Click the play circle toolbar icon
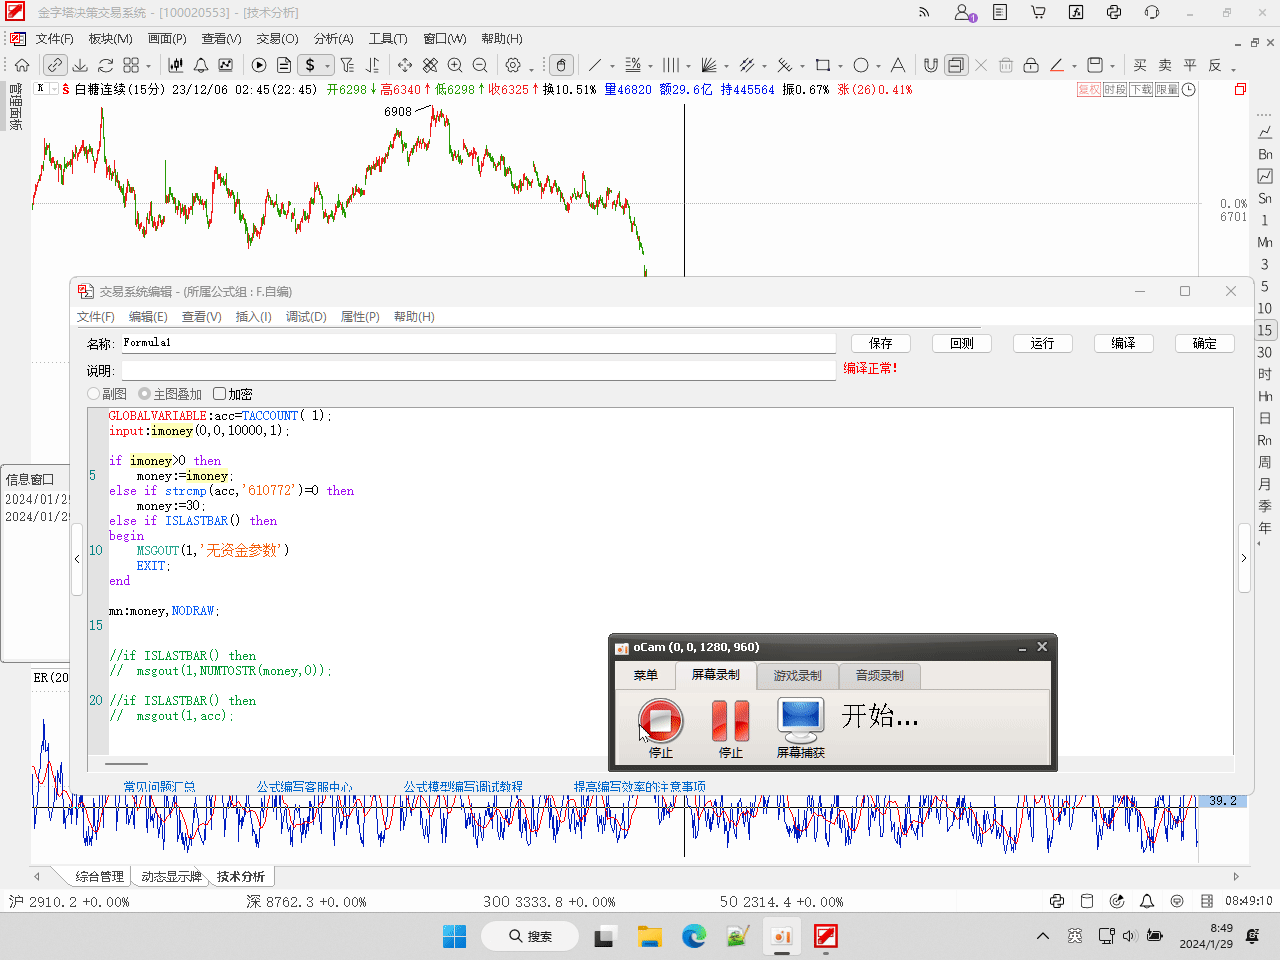This screenshot has width=1280, height=960. click(x=259, y=65)
